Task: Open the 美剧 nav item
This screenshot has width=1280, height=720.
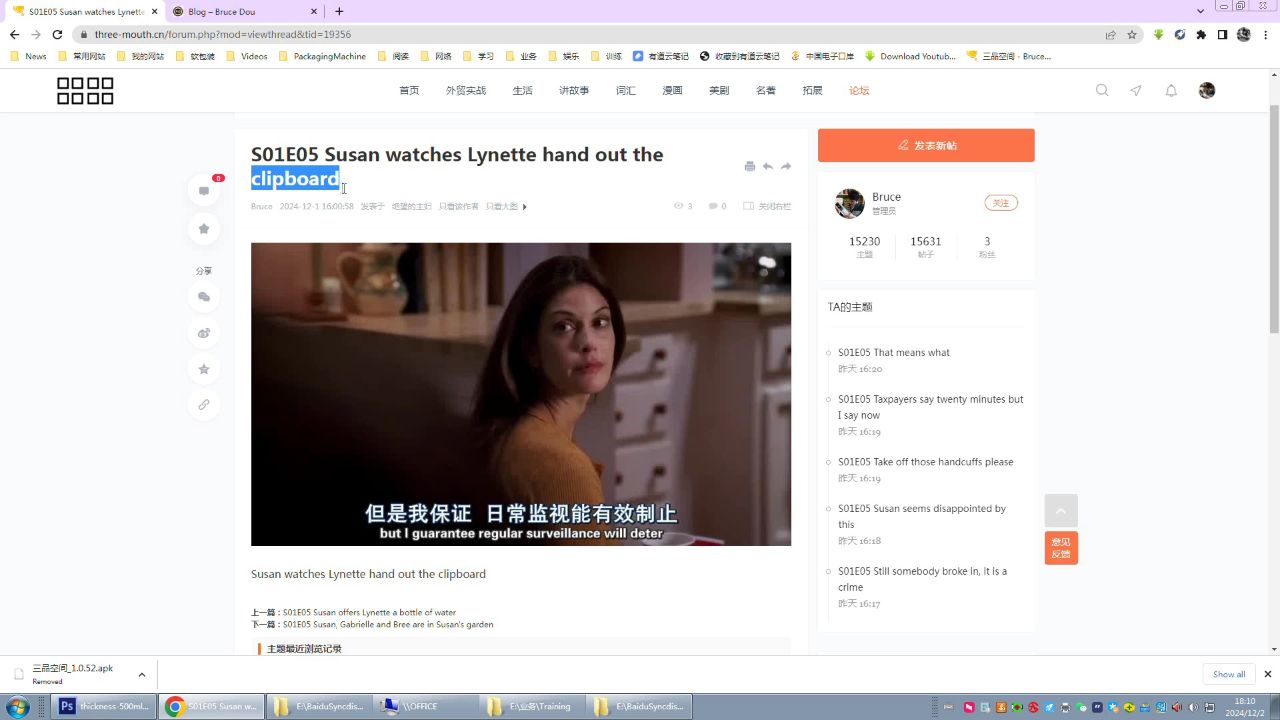Action: pyautogui.click(x=719, y=90)
